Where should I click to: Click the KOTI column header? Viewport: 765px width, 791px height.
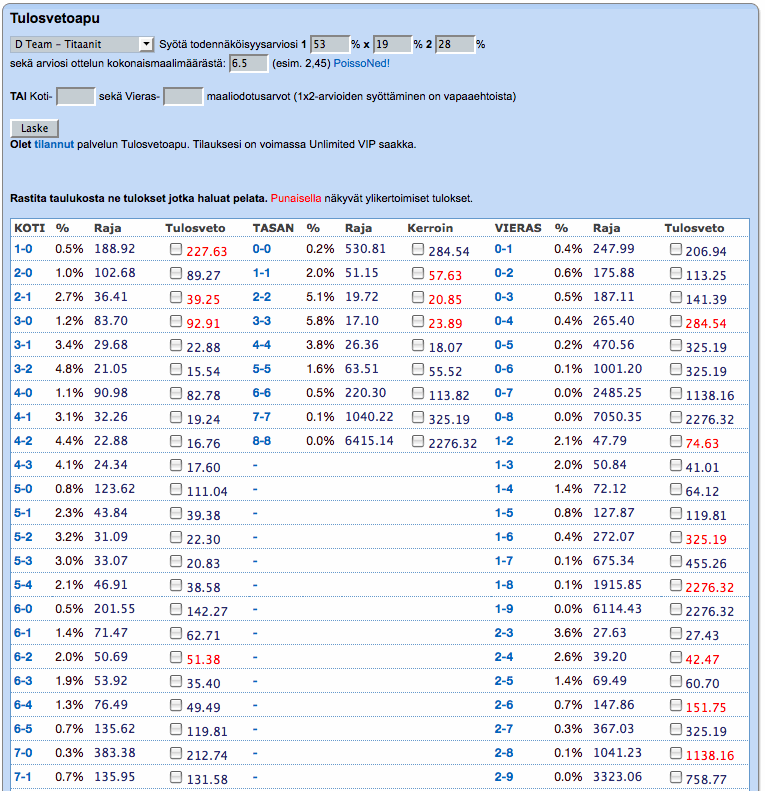[x=30, y=228]
